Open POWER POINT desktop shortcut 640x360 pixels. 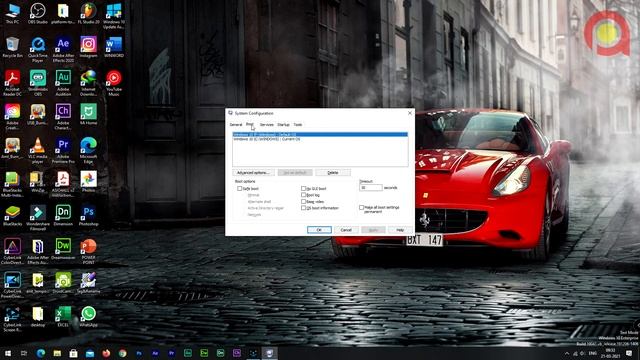[88, 251]
